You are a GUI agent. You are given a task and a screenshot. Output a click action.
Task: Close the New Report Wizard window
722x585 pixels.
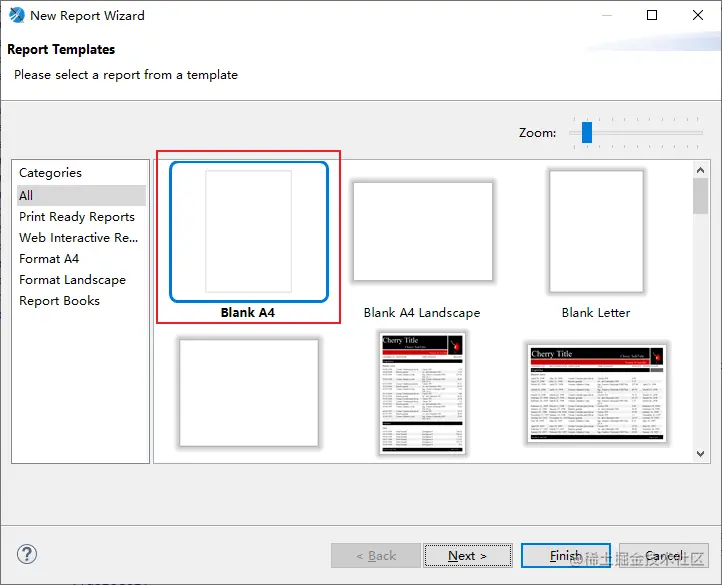698,15
